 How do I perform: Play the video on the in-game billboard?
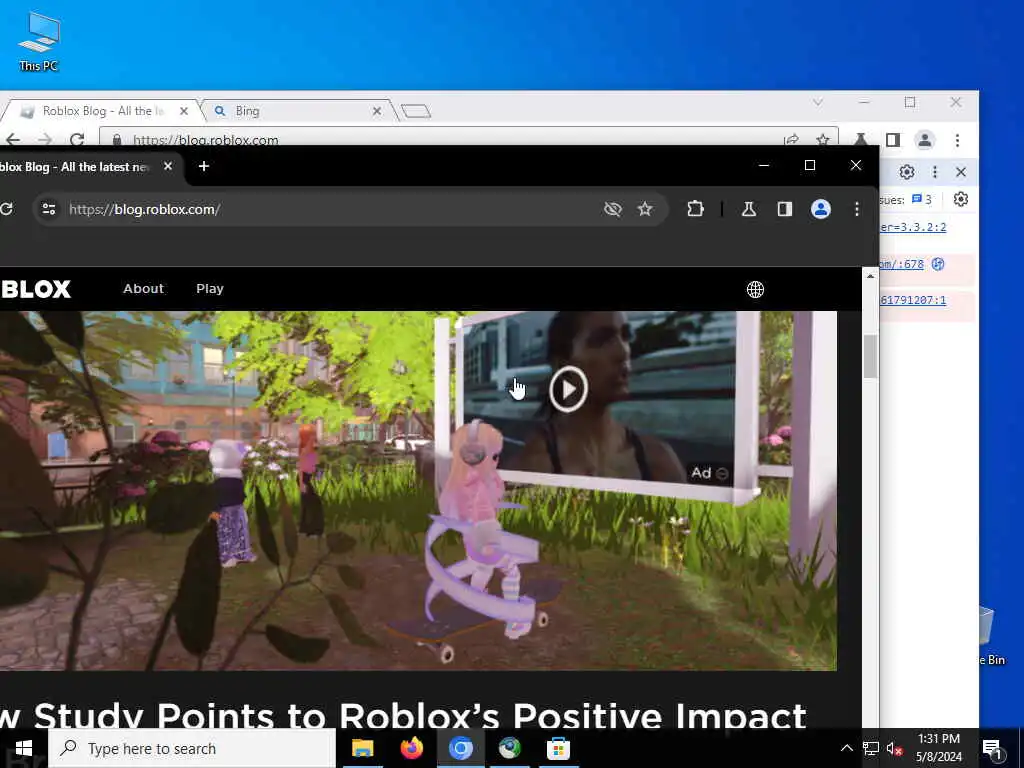pyautogui.click(x=568, y=389)
